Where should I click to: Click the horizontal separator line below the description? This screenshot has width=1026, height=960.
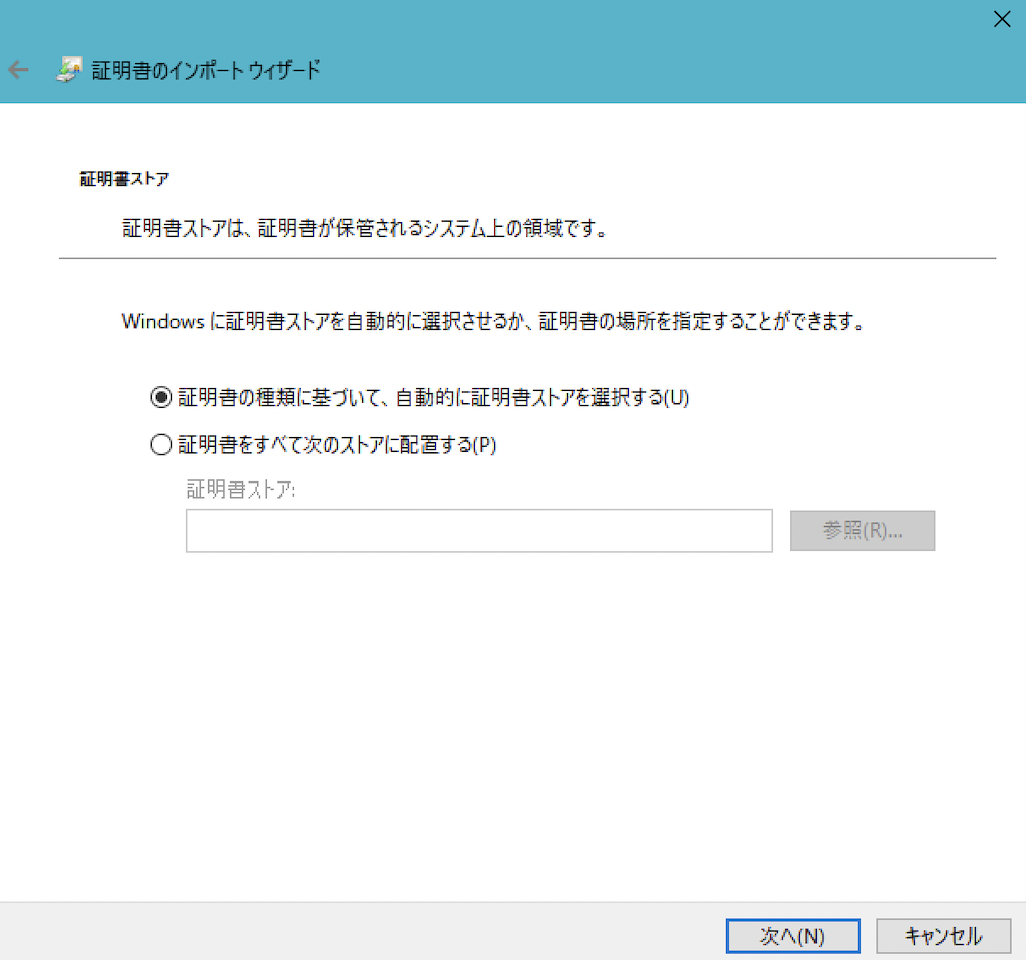click(527, 259)
